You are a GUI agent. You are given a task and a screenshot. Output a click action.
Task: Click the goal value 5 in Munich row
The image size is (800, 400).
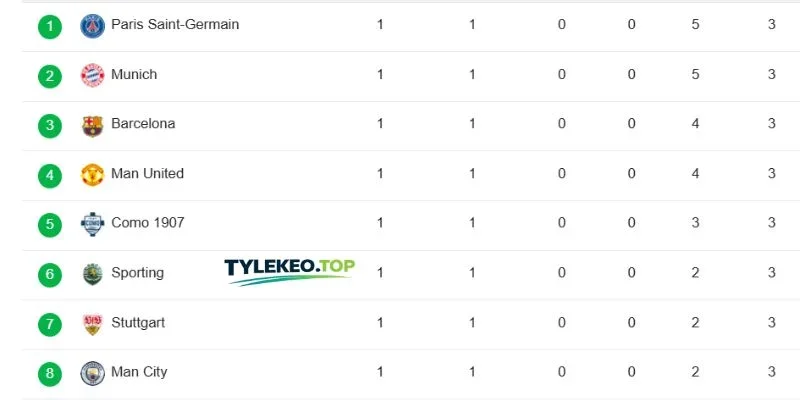coord(695,74)
